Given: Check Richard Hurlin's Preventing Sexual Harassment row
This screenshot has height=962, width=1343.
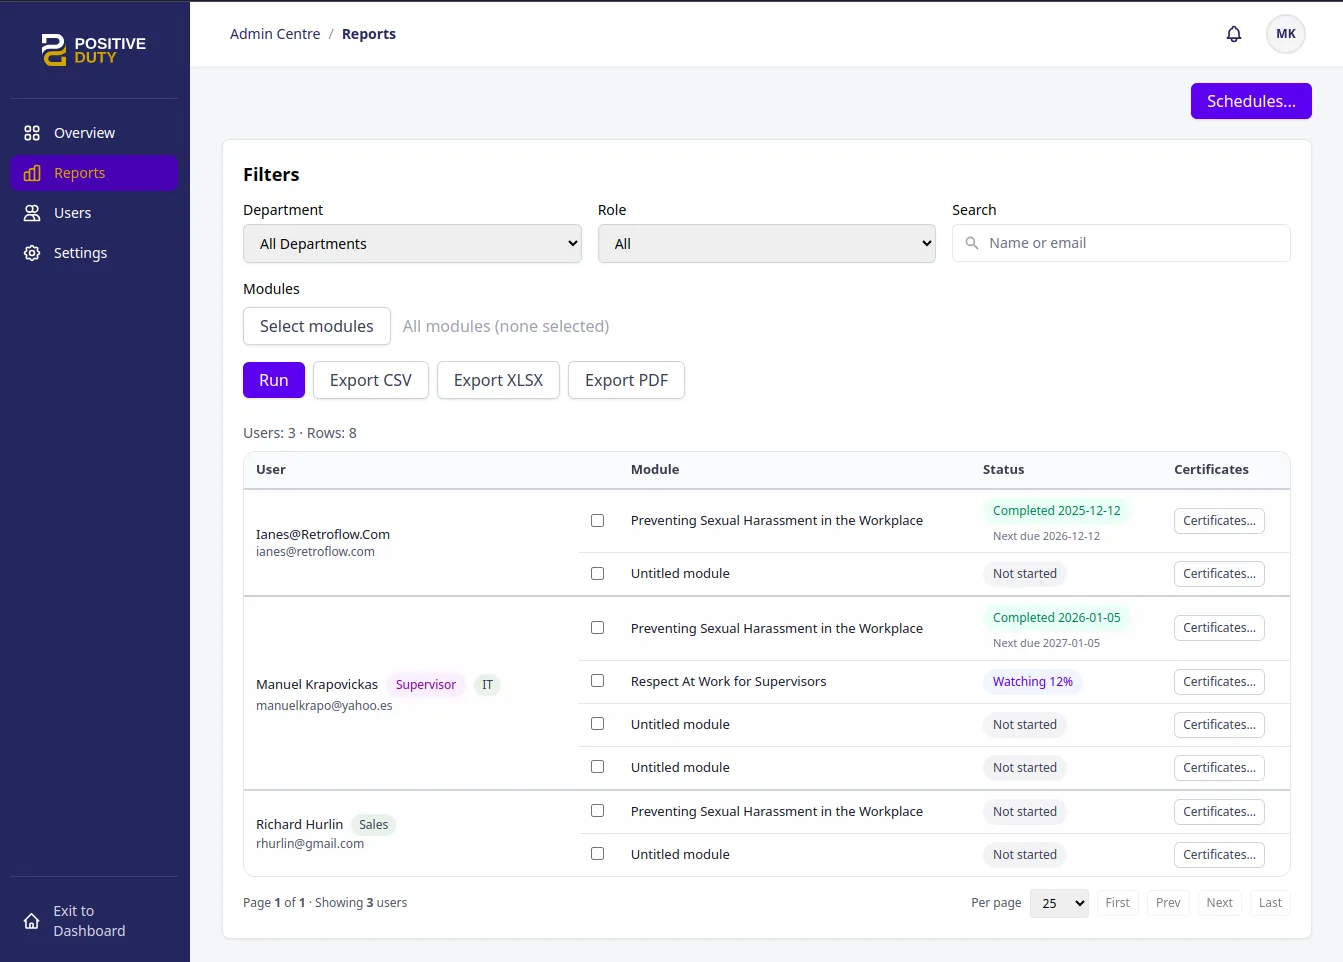Looking at the screenshot, I should click(597, 811).
